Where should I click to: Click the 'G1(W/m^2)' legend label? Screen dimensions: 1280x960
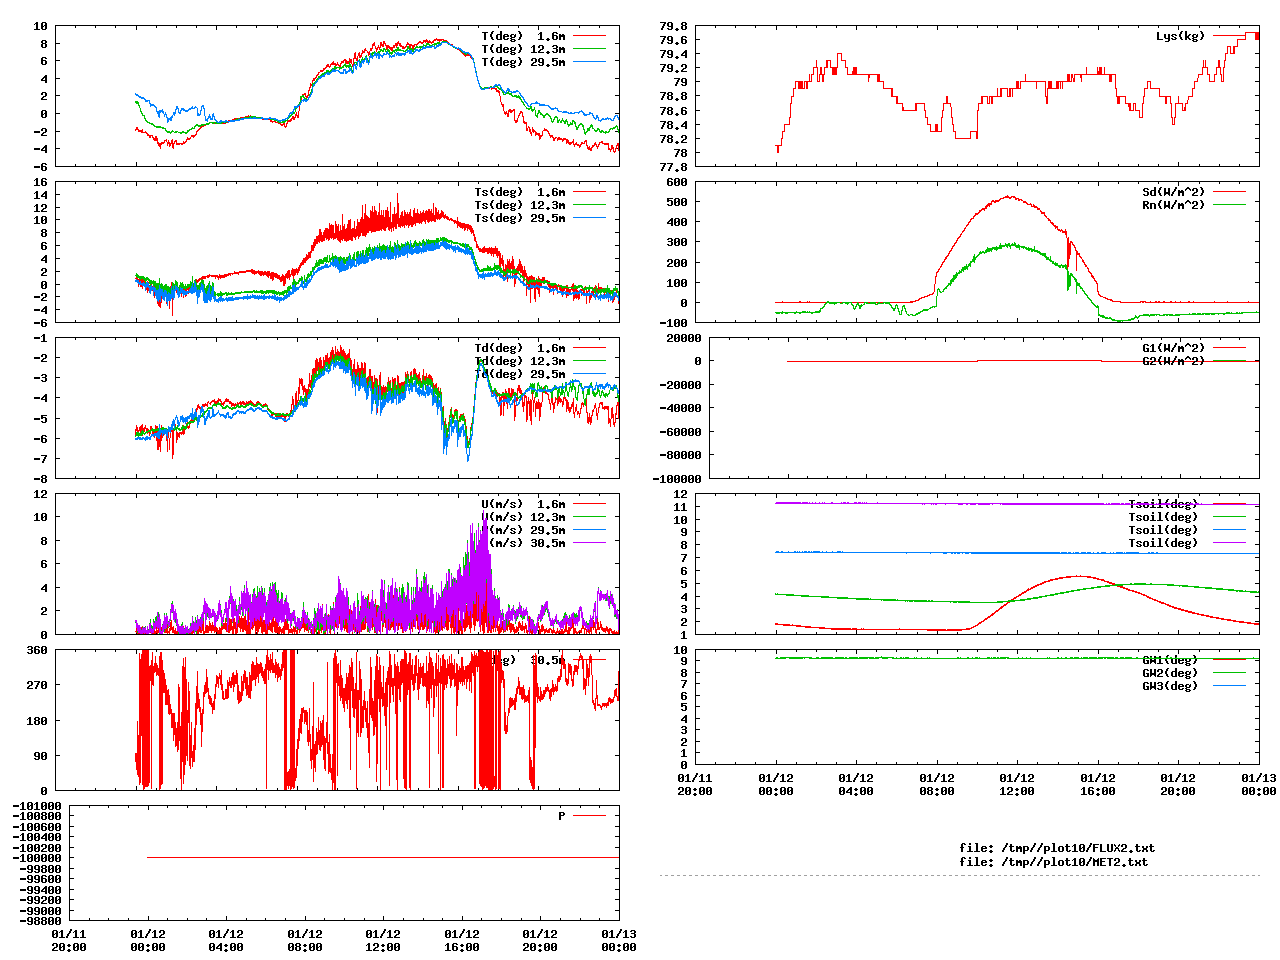coord(1174,348)
